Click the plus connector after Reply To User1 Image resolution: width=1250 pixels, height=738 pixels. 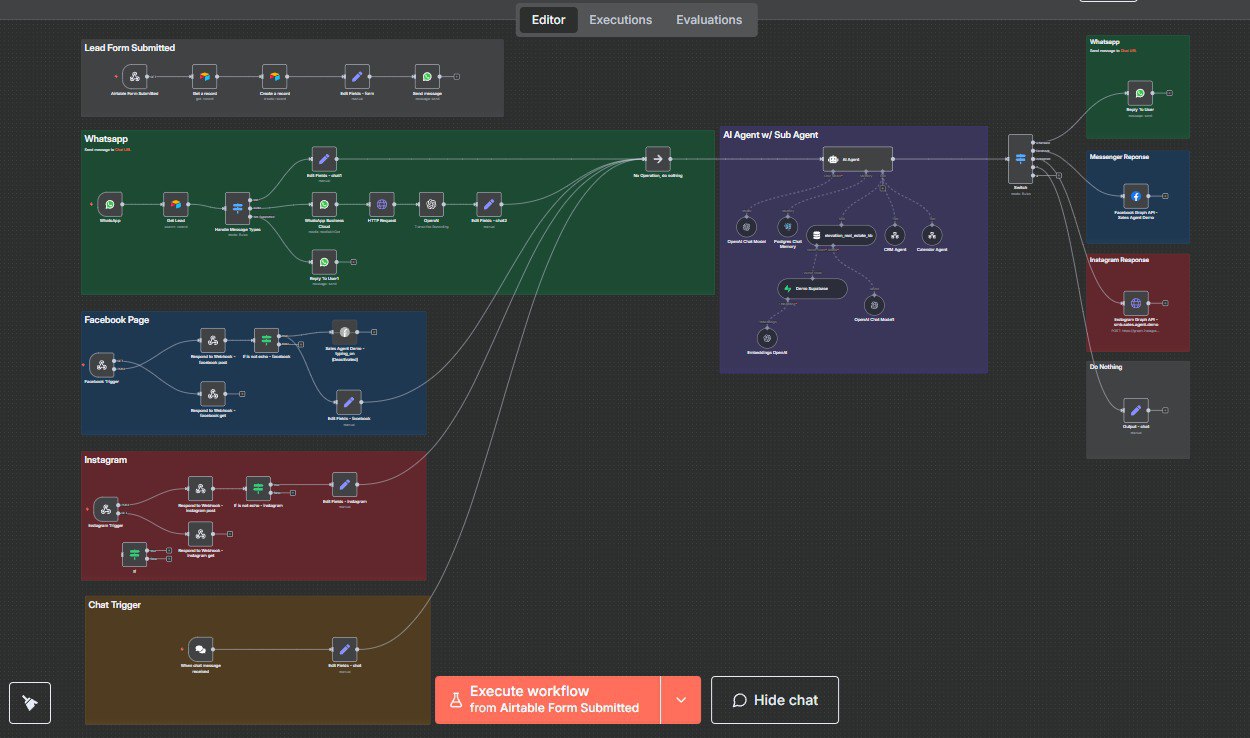(x=354, y=261)
